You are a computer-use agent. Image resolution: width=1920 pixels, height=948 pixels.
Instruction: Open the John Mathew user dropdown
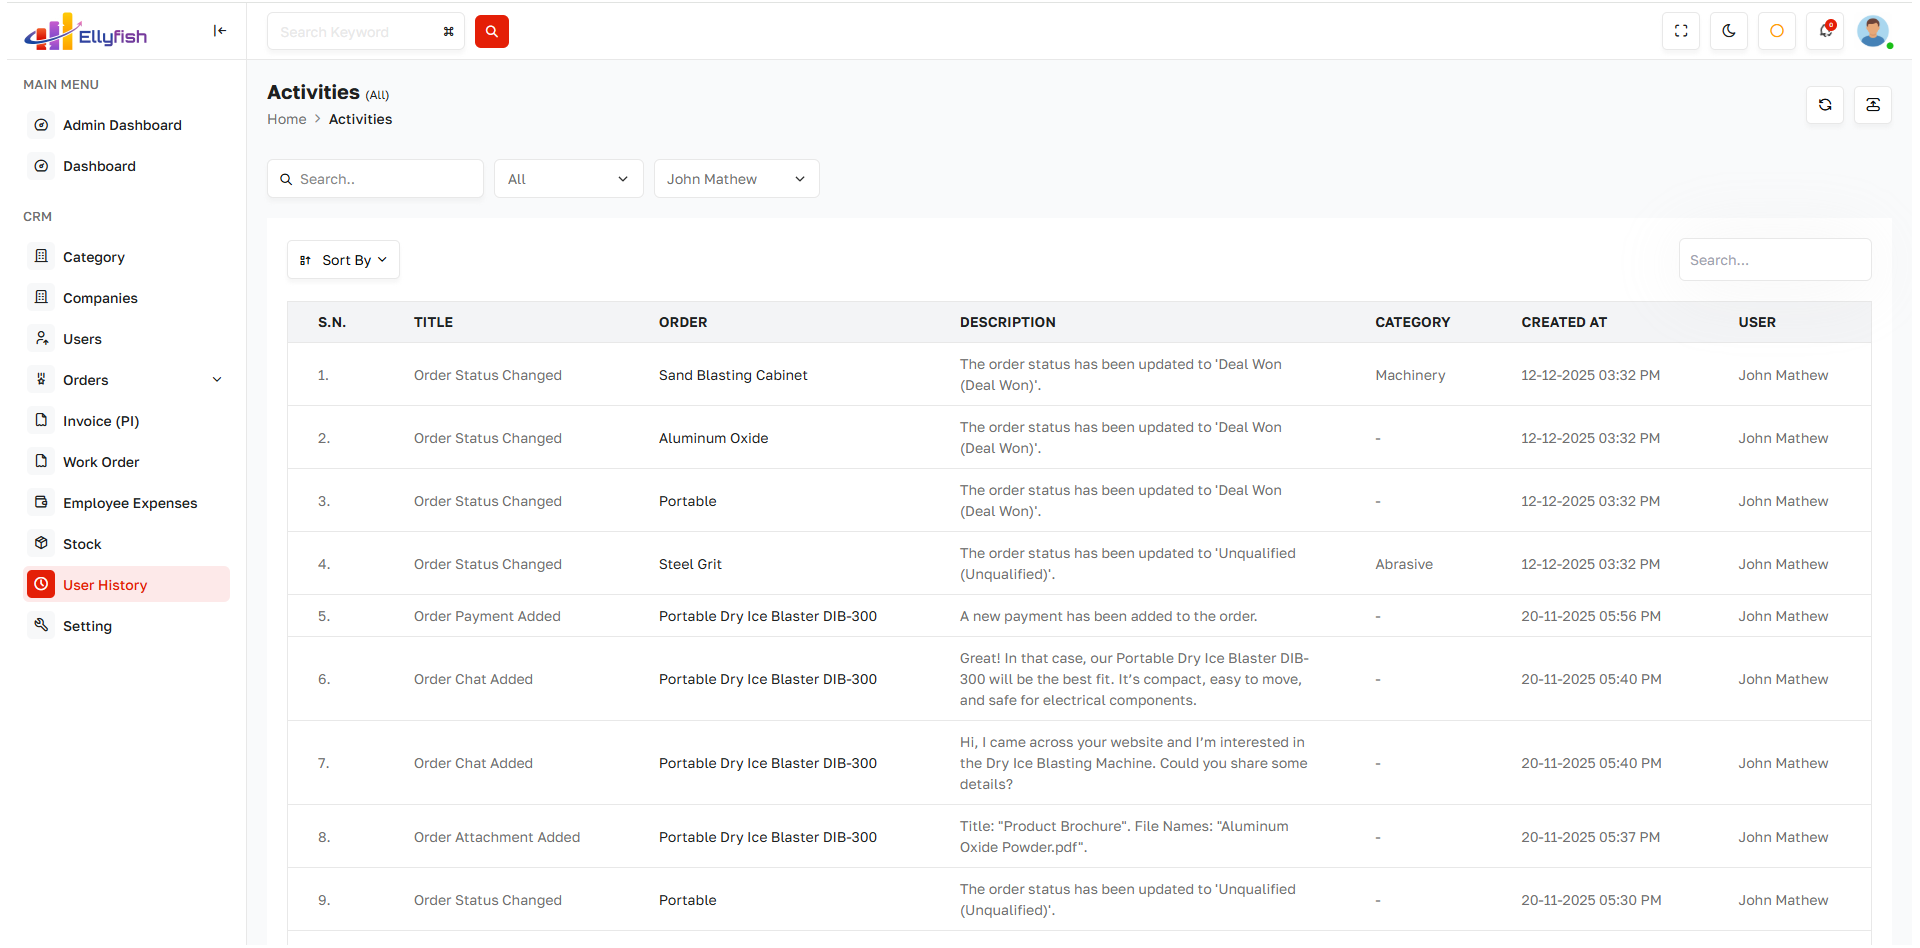(736, 179)
